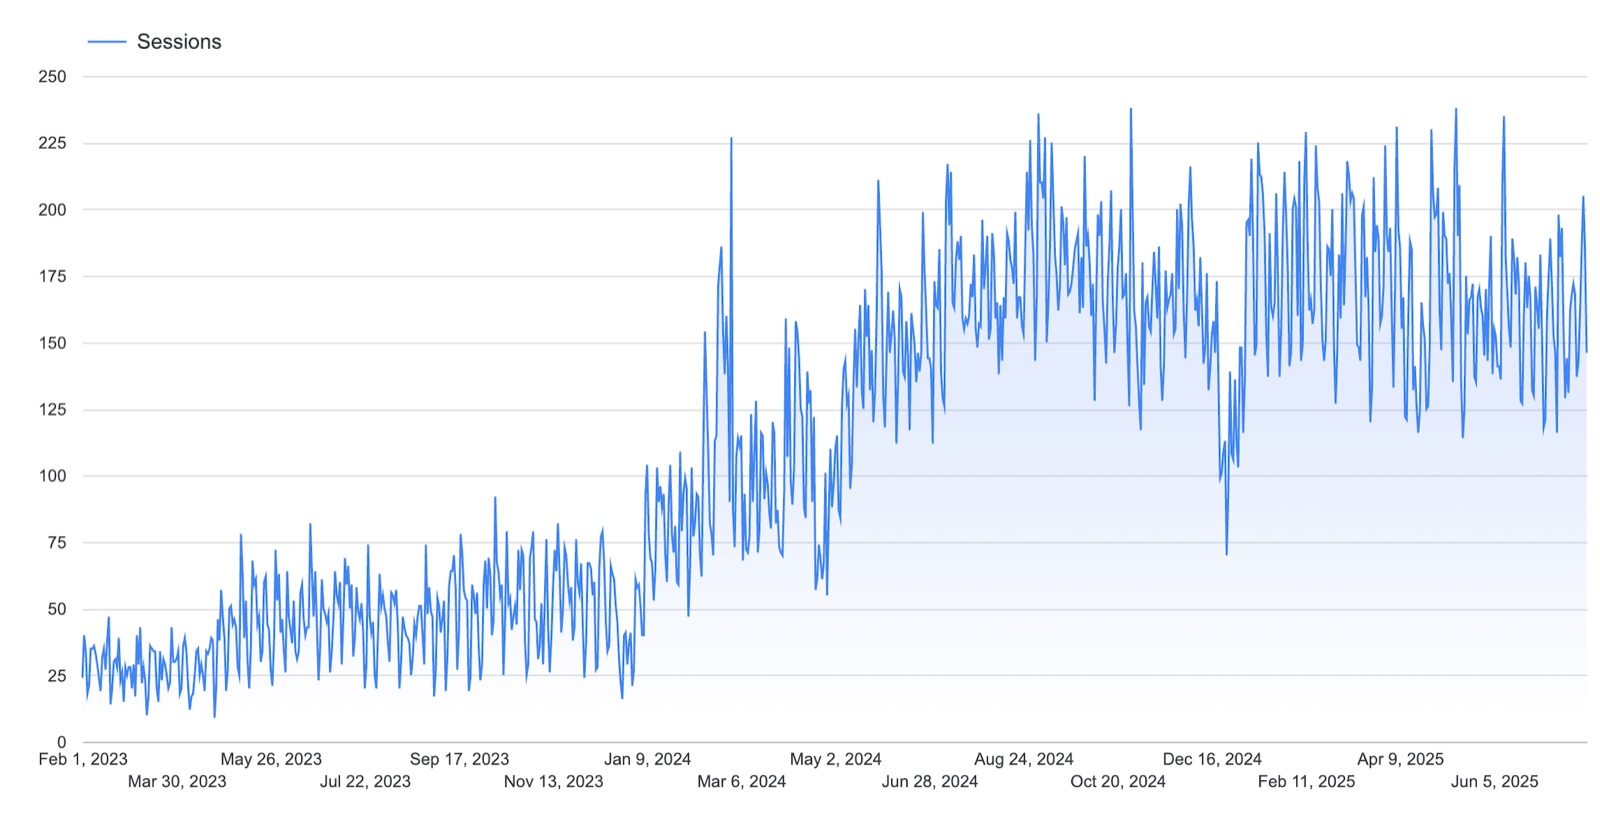Click the May 26, 2023 date label
1600x816 pixels.
[271, 759]
